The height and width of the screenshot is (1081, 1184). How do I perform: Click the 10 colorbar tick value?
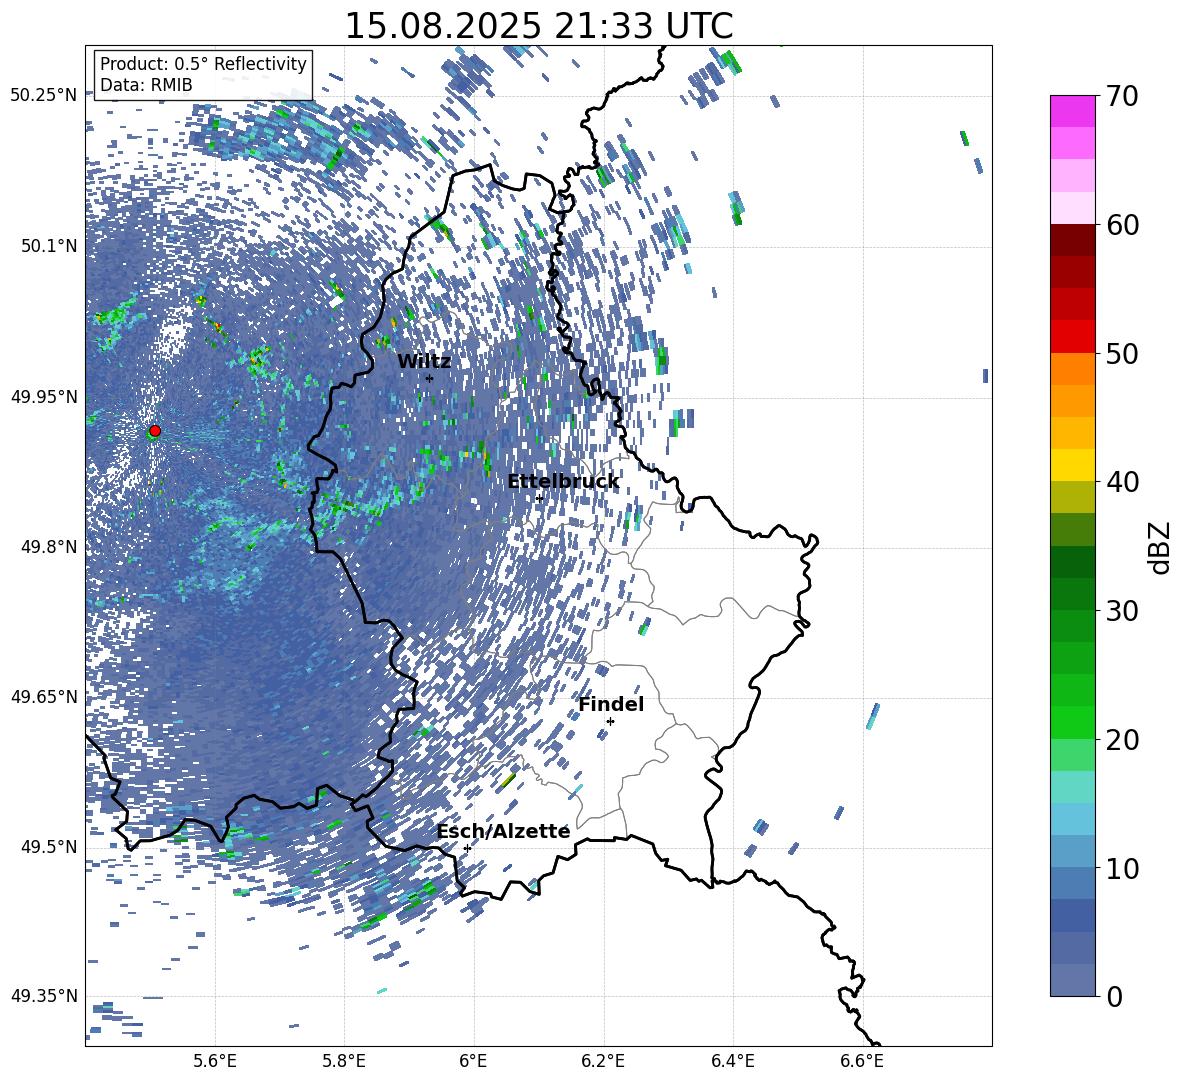point(1122,869)
